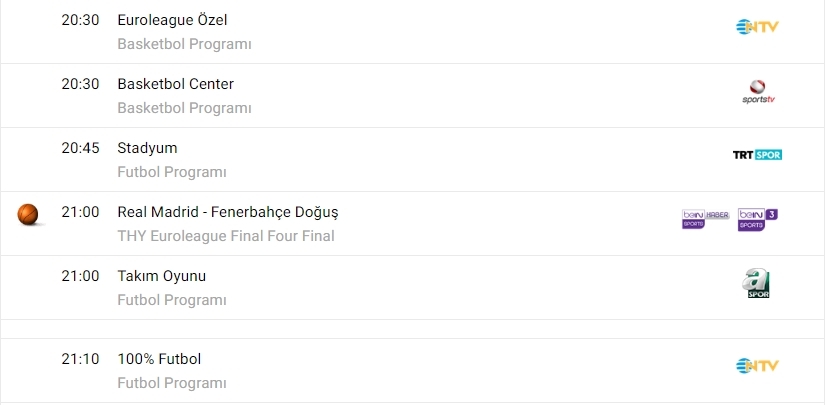The image size is (827, 405).
Task: Click Futbol Programı text under Stadyum
Action: 172,172
